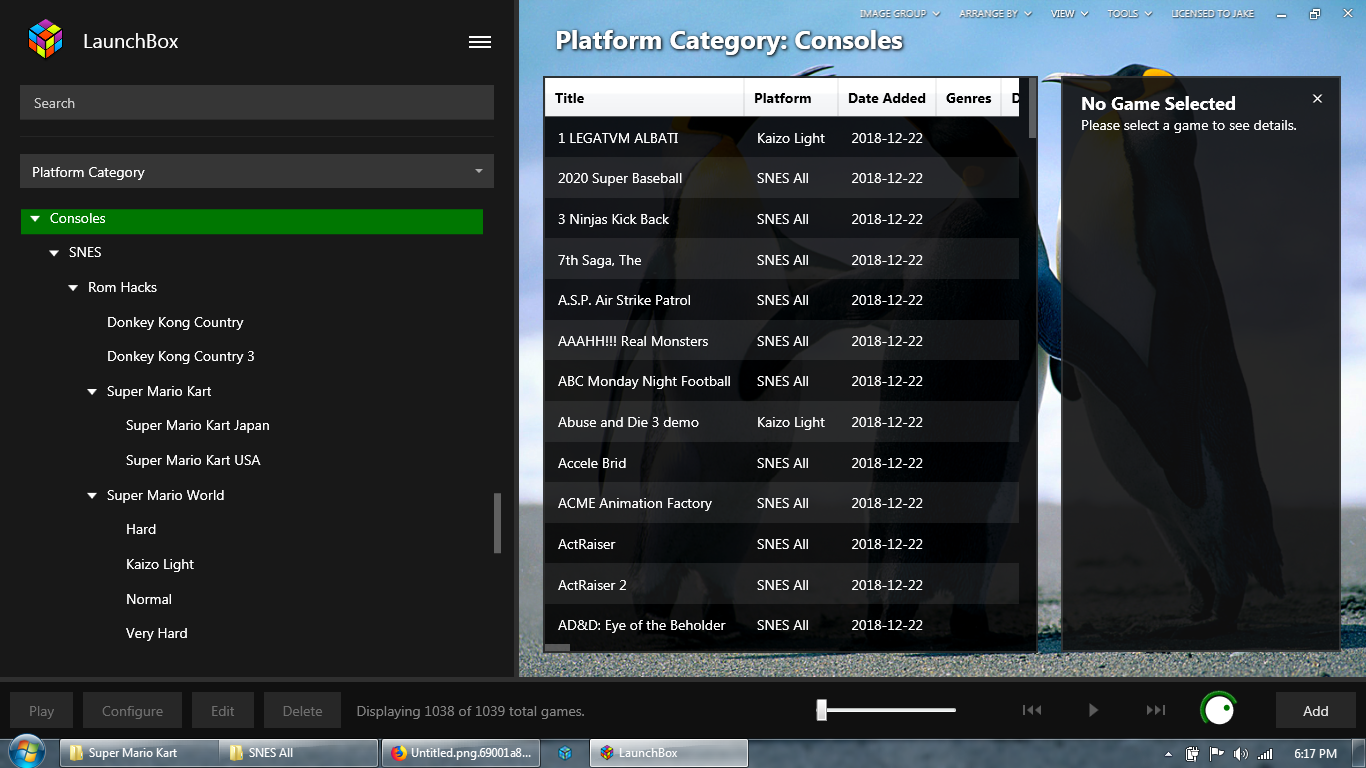Select the LaunchBox taskbar button
The image size is (1366, 768).
[669, 753]
